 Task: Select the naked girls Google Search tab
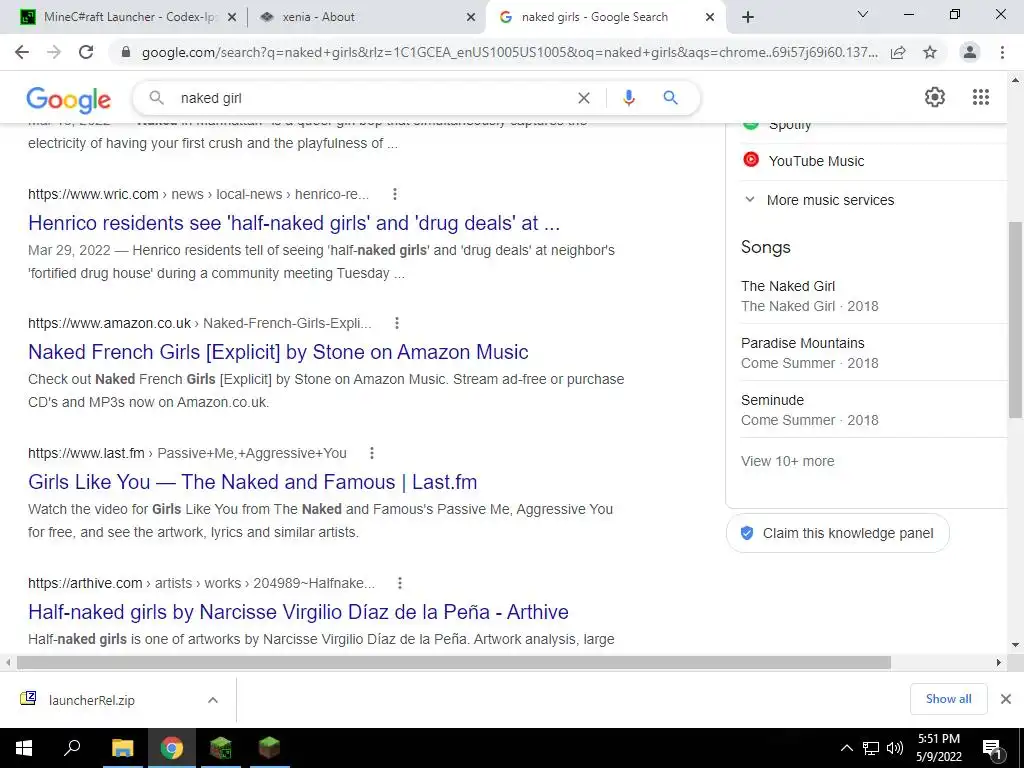[594, 17]
